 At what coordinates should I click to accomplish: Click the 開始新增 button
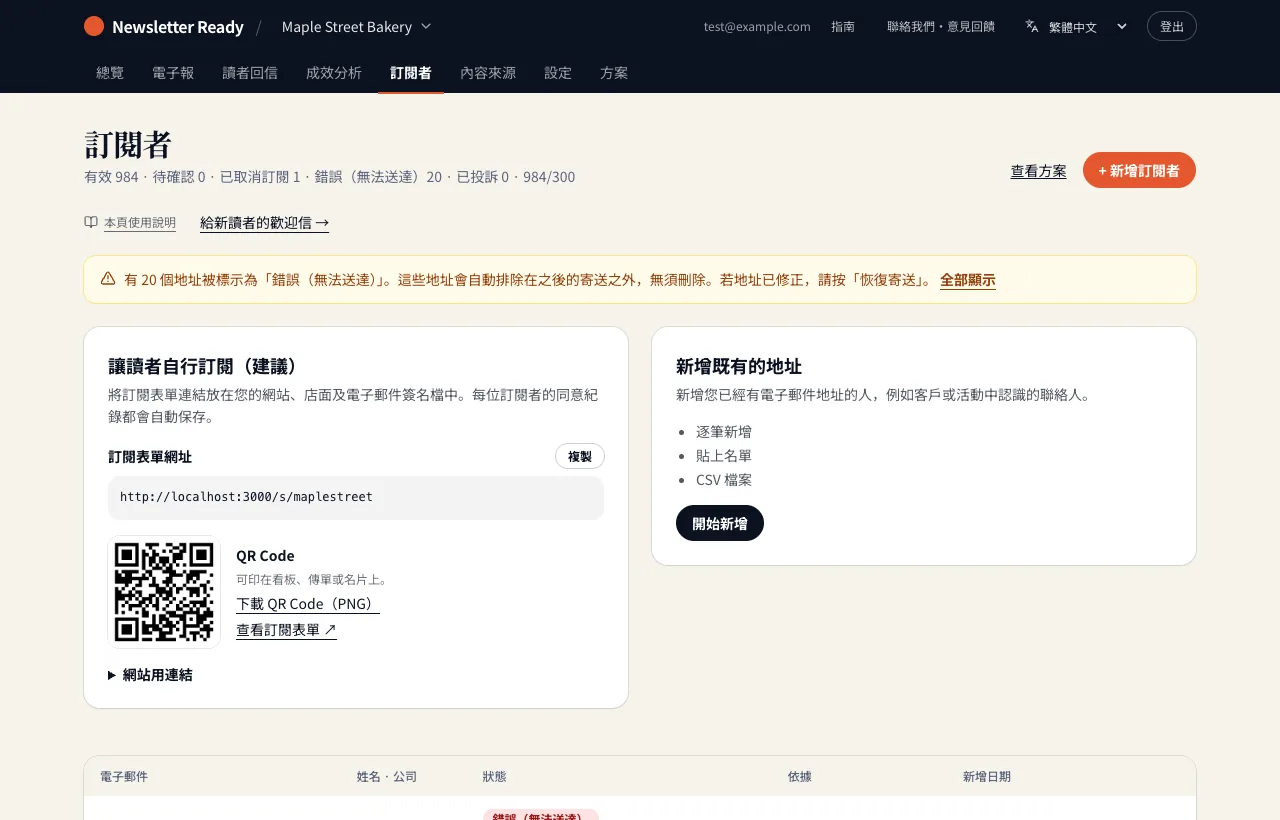(x=720, y=523)
